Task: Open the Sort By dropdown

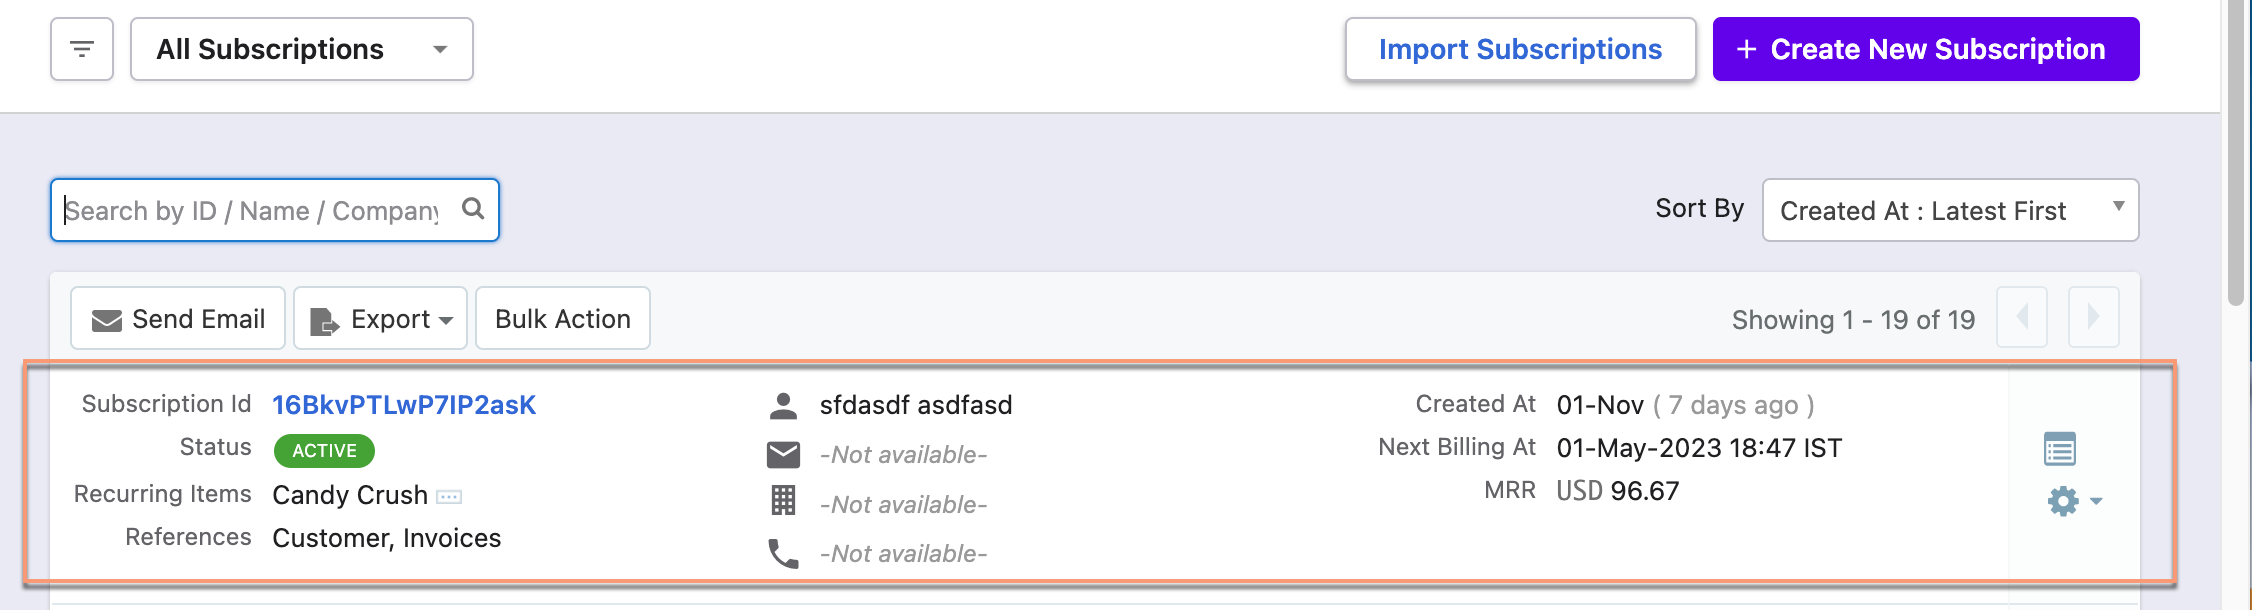Action: (x=1949, y=210)
